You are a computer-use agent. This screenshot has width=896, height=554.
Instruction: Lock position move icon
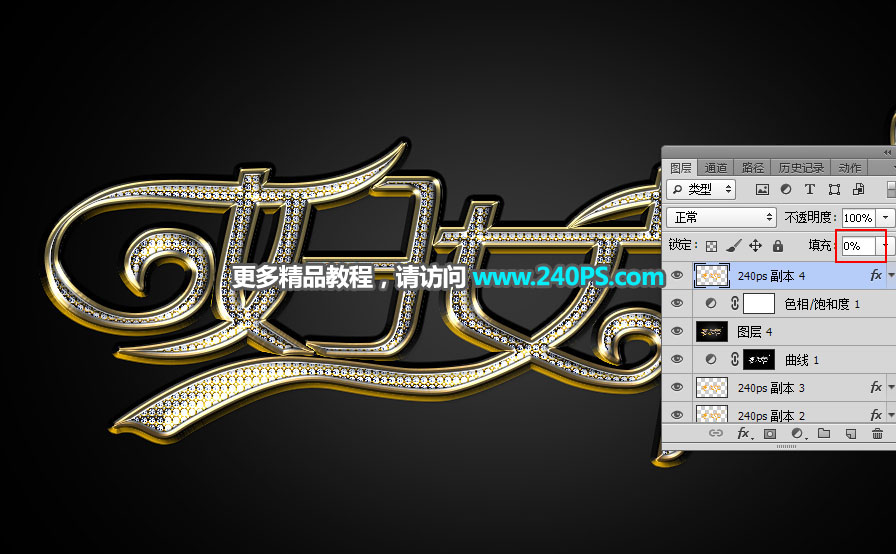click(755, 246)
